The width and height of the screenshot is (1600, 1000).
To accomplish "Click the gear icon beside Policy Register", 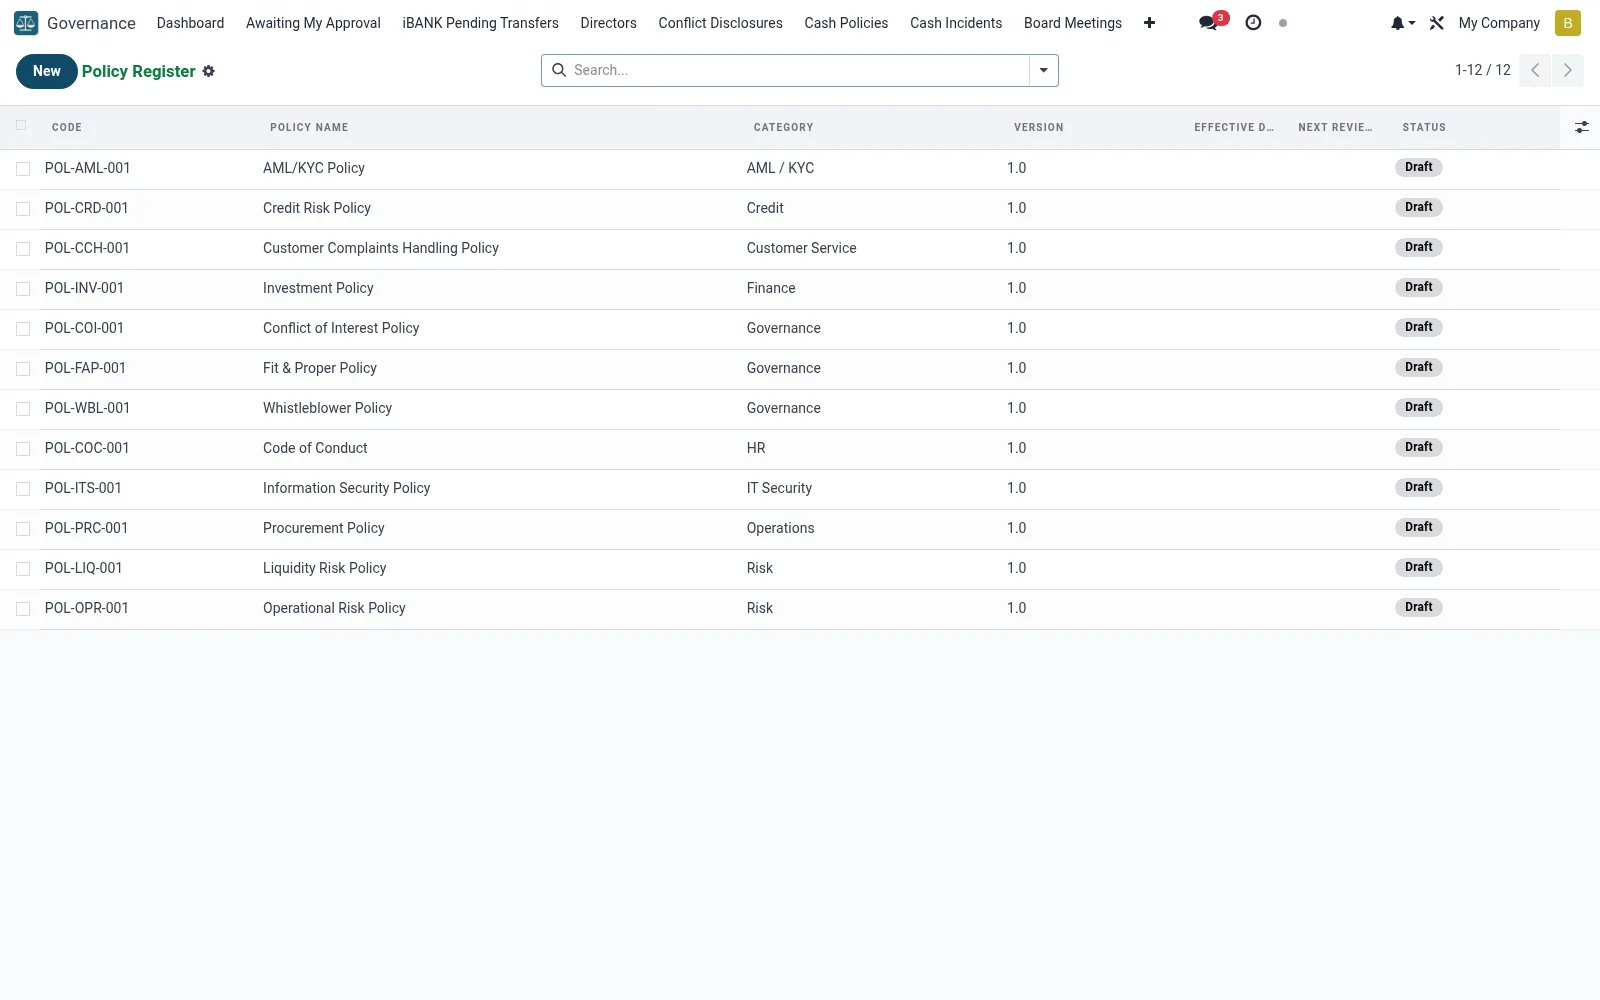I will tap(209, 71).
